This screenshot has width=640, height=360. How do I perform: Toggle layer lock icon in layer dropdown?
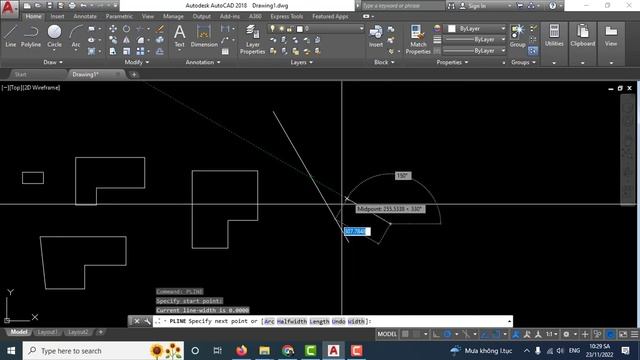290,29
